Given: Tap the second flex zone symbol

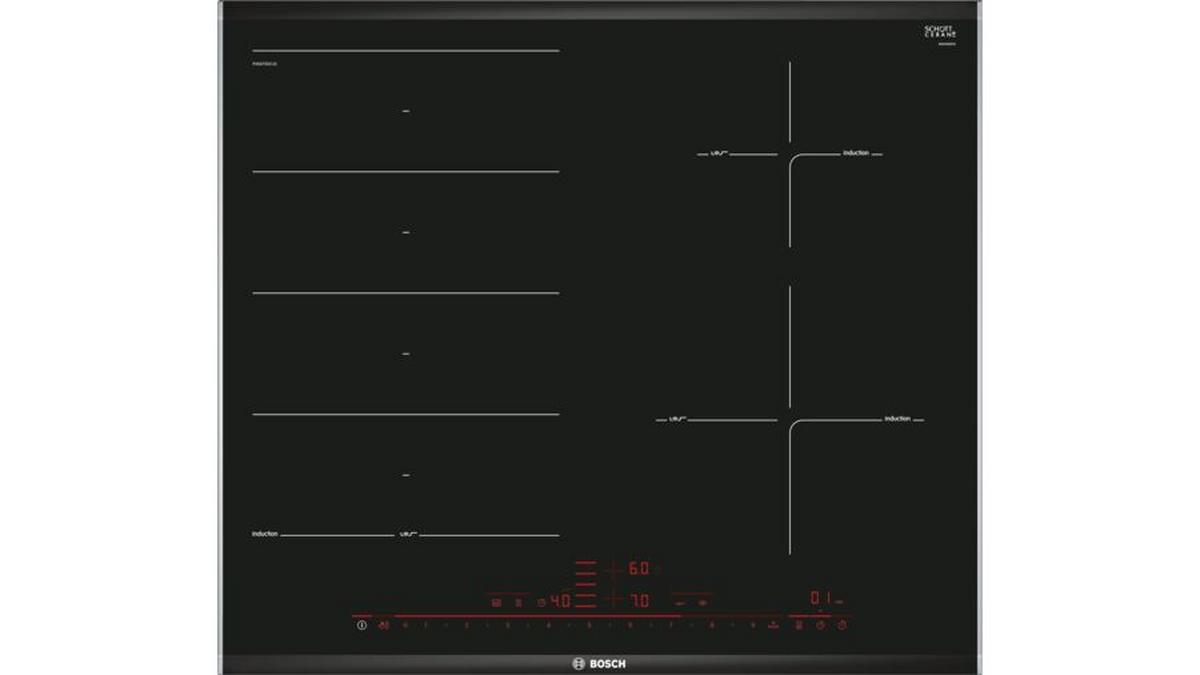Looking at the screenshot, I should (518, 602).
